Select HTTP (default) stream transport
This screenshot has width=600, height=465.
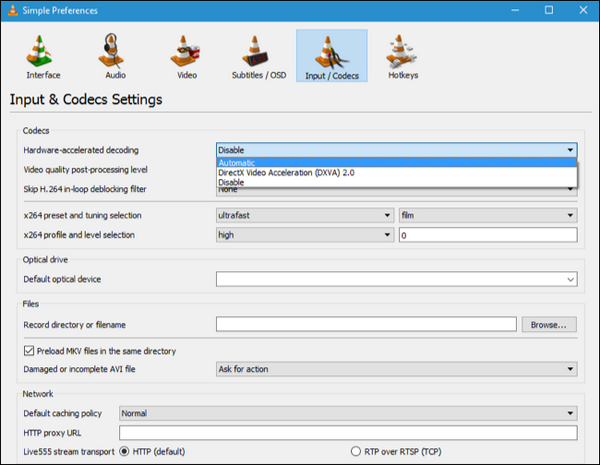pyautogui.click(x=125, y=452)
